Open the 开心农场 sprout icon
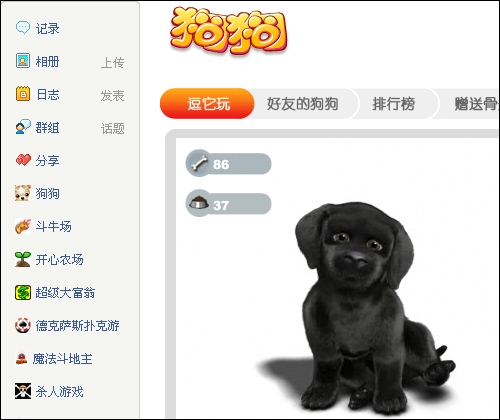The image size is (500, 420). click(x=23, y=259)
